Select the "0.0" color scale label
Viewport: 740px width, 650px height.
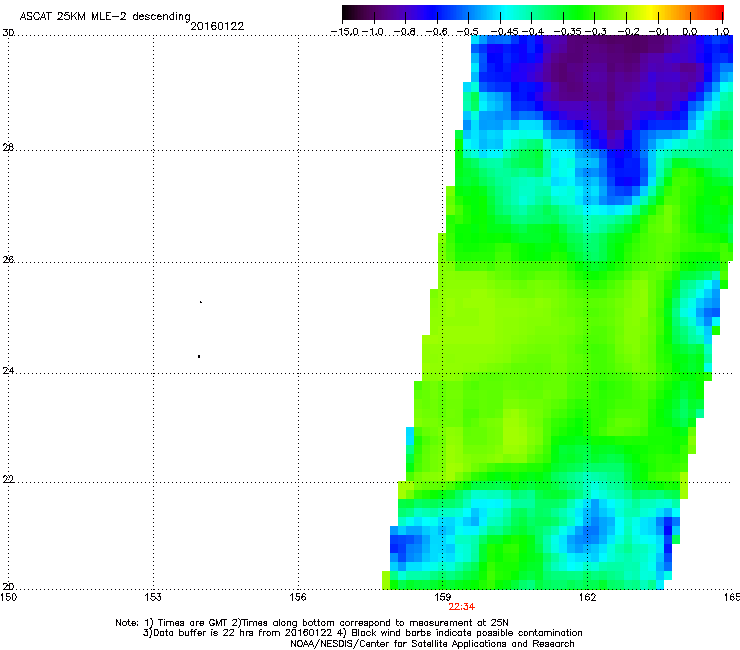(x=690, y=32)
